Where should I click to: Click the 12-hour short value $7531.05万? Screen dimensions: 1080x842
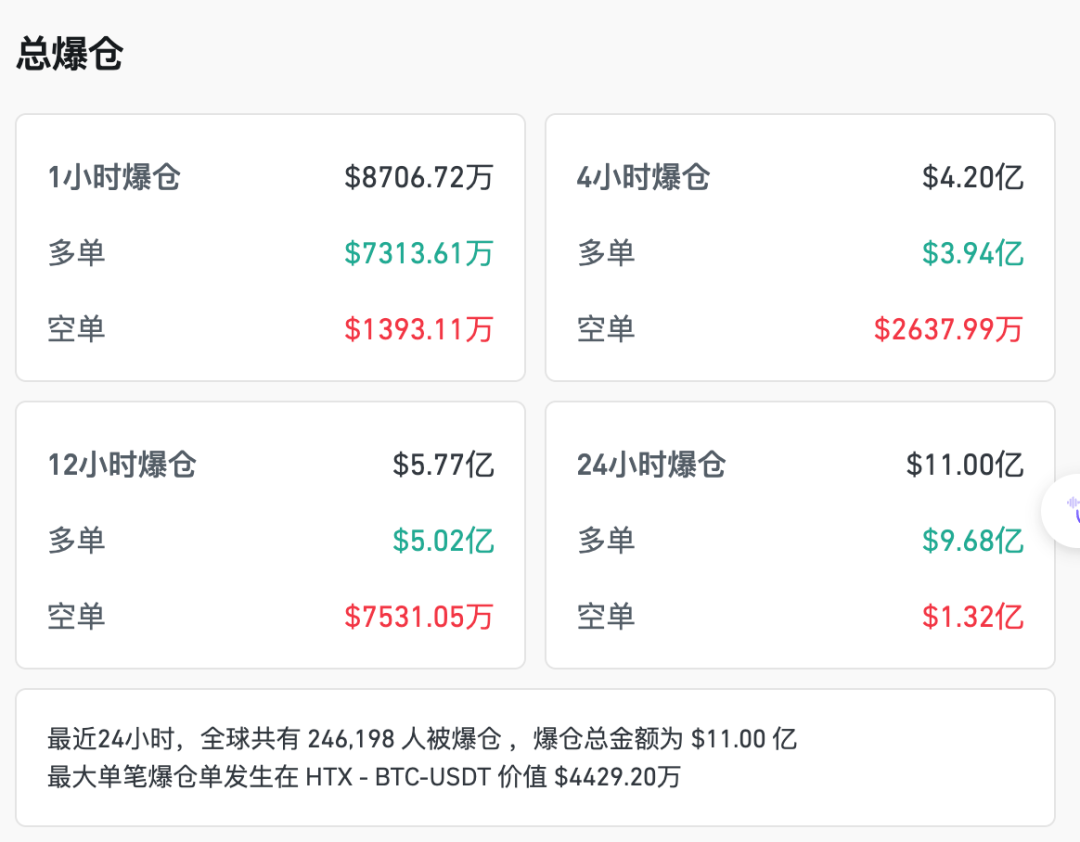pyautogui.click(x=419, y=617)
